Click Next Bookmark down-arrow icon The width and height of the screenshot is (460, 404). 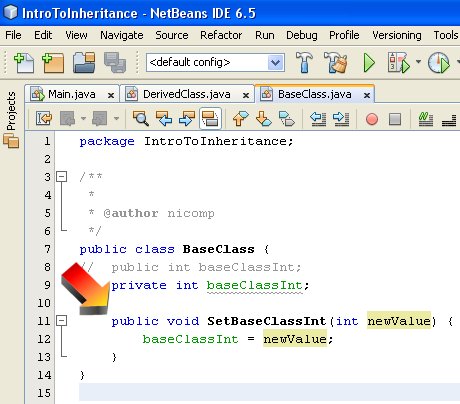(x=263, y=118)
